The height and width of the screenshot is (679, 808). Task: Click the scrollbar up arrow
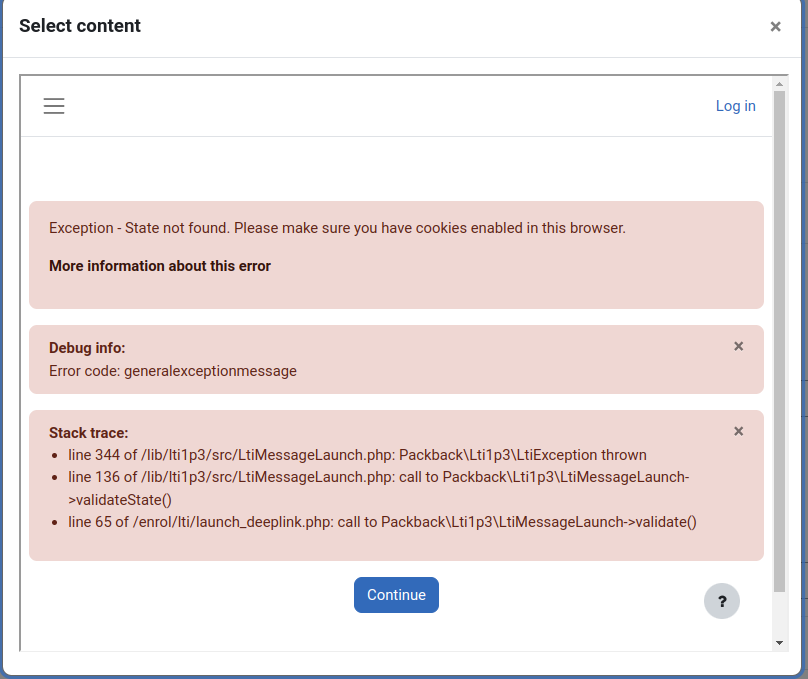tap(779, 84)
